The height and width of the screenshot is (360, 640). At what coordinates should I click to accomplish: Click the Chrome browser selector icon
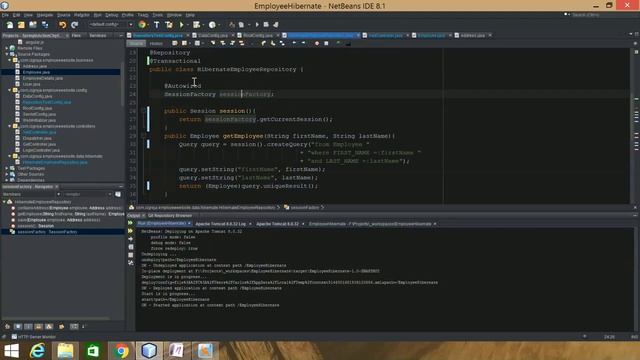(x=142, y=25)
